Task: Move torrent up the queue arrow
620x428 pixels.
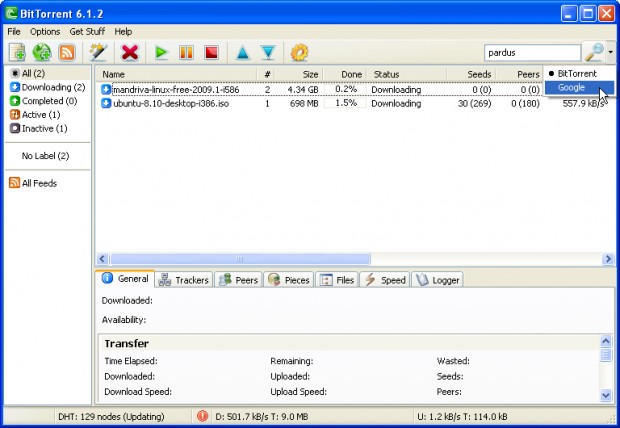Action: pos(243,52)
